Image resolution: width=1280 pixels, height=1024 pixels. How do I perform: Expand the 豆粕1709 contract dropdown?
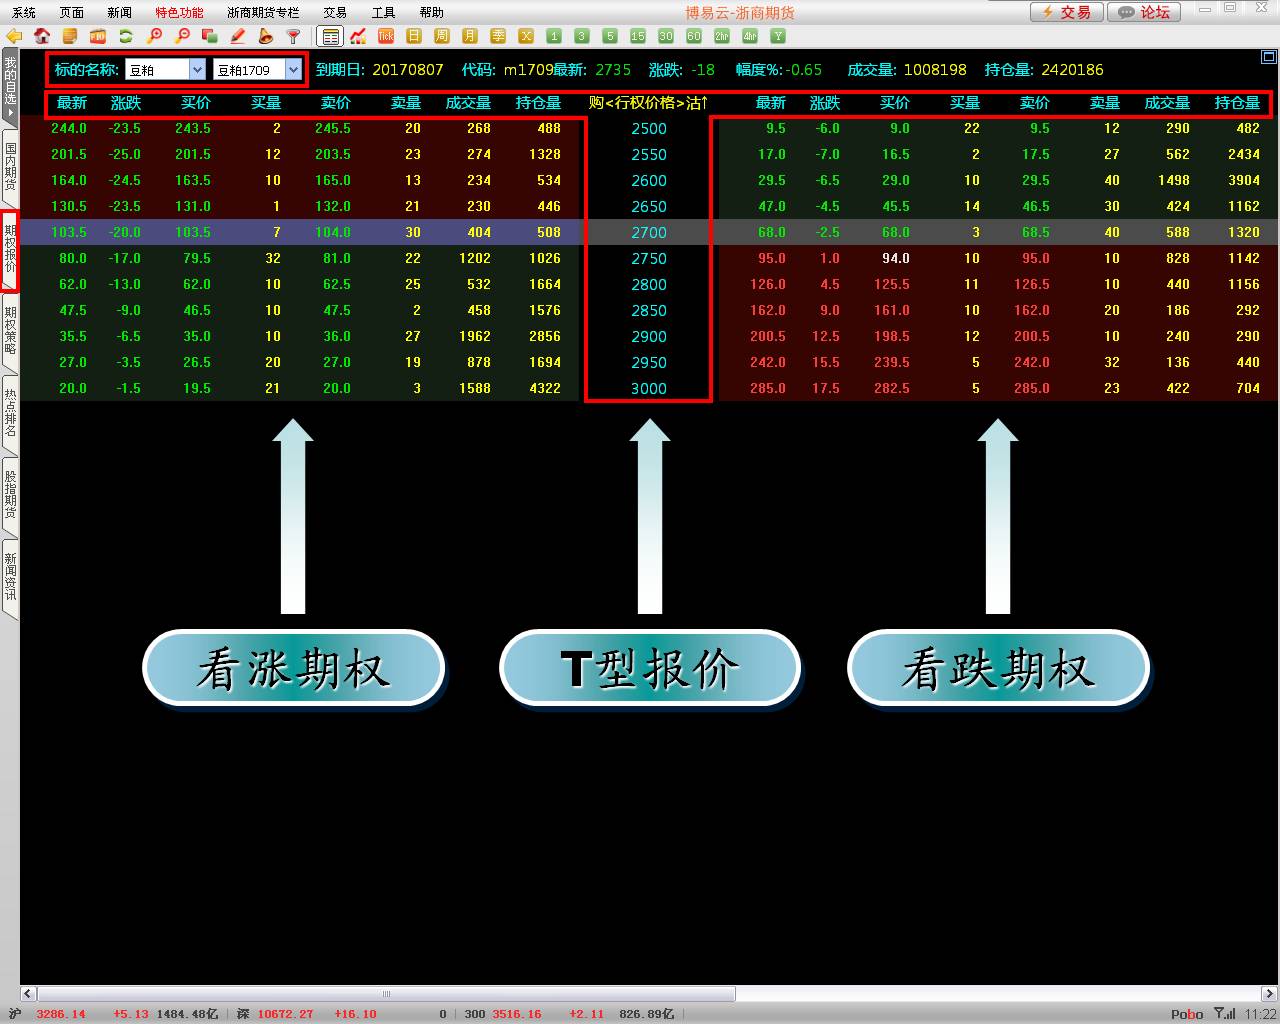point(293,70)
